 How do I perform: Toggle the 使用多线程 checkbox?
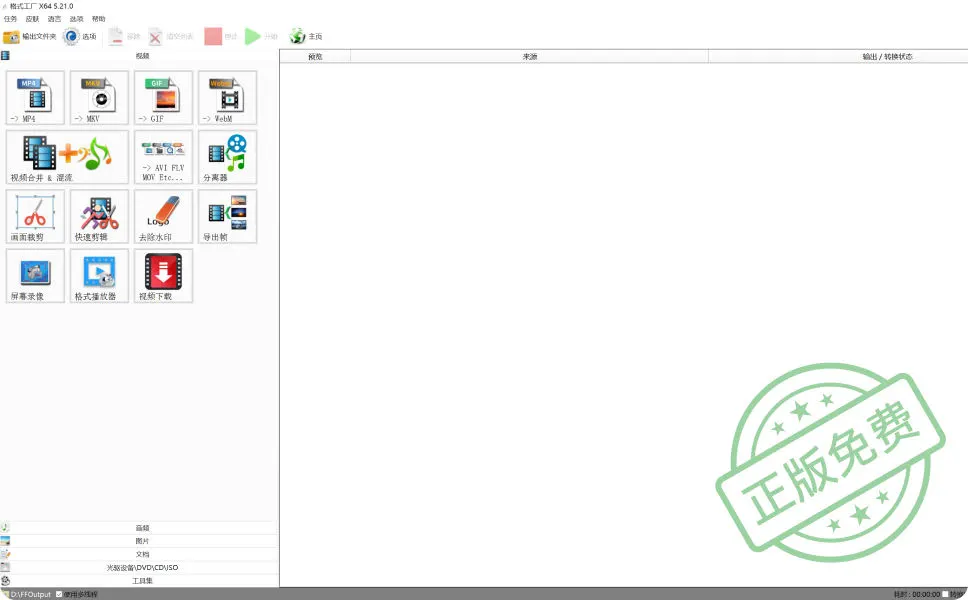pos(59,594)
